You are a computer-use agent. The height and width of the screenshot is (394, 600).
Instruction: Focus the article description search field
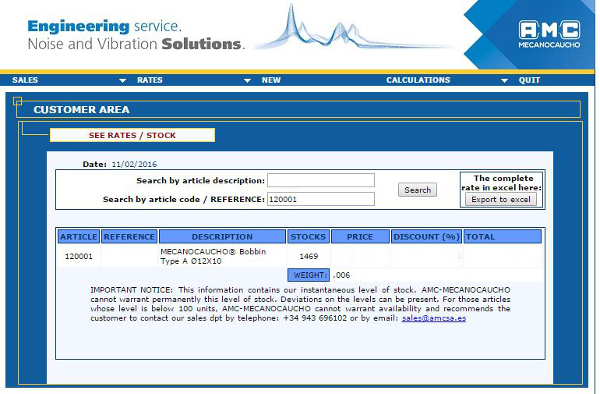(x=321, y=180)
